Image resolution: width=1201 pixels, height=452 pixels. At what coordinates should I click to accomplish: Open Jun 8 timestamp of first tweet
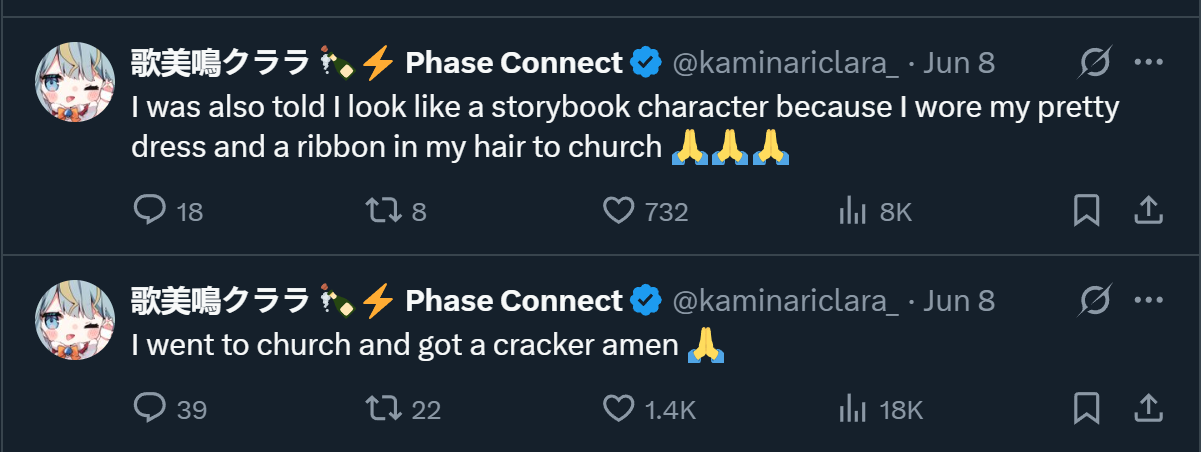click(x=958, y=64)
